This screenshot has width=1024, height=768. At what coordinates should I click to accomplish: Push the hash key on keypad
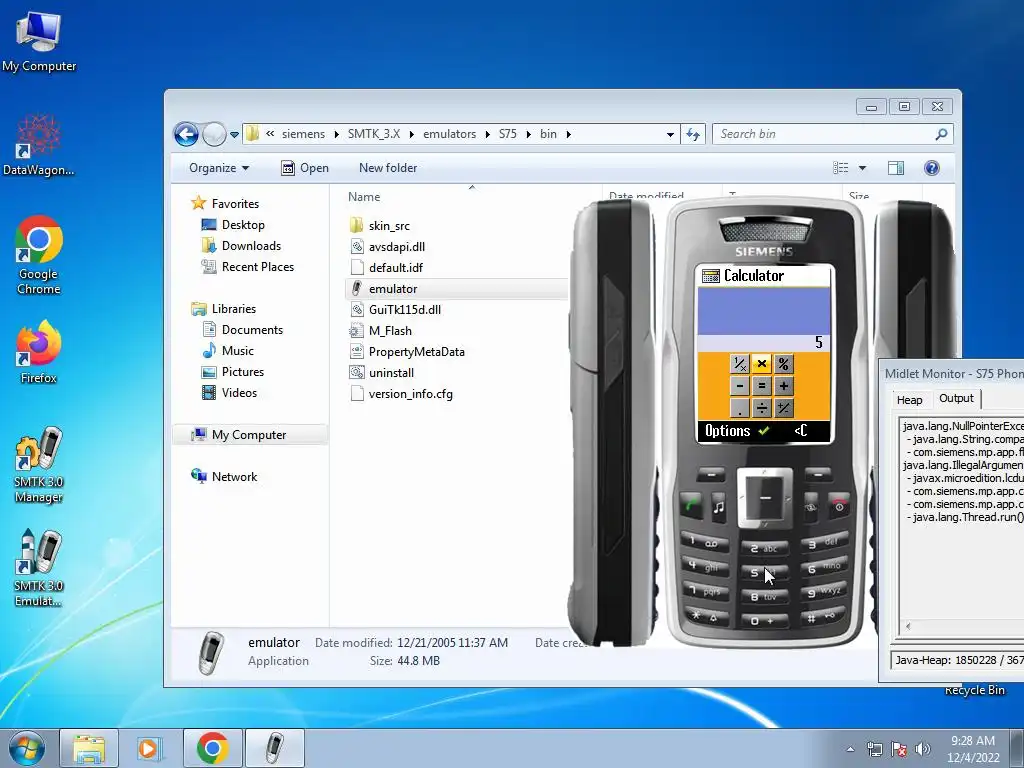pos(824,616)
